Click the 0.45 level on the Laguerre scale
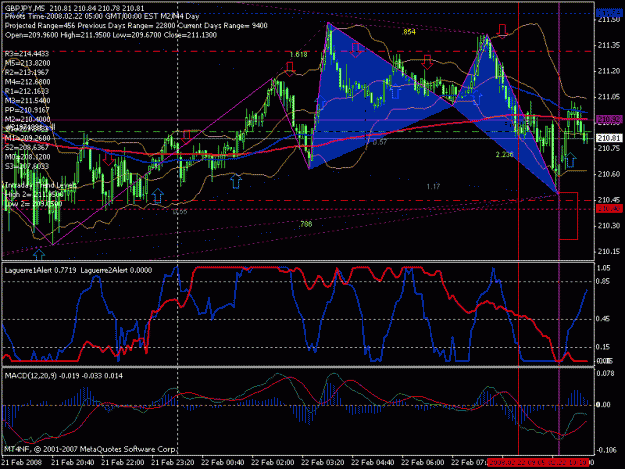This screenshot has height=469, width=625. tap(603, 319)
